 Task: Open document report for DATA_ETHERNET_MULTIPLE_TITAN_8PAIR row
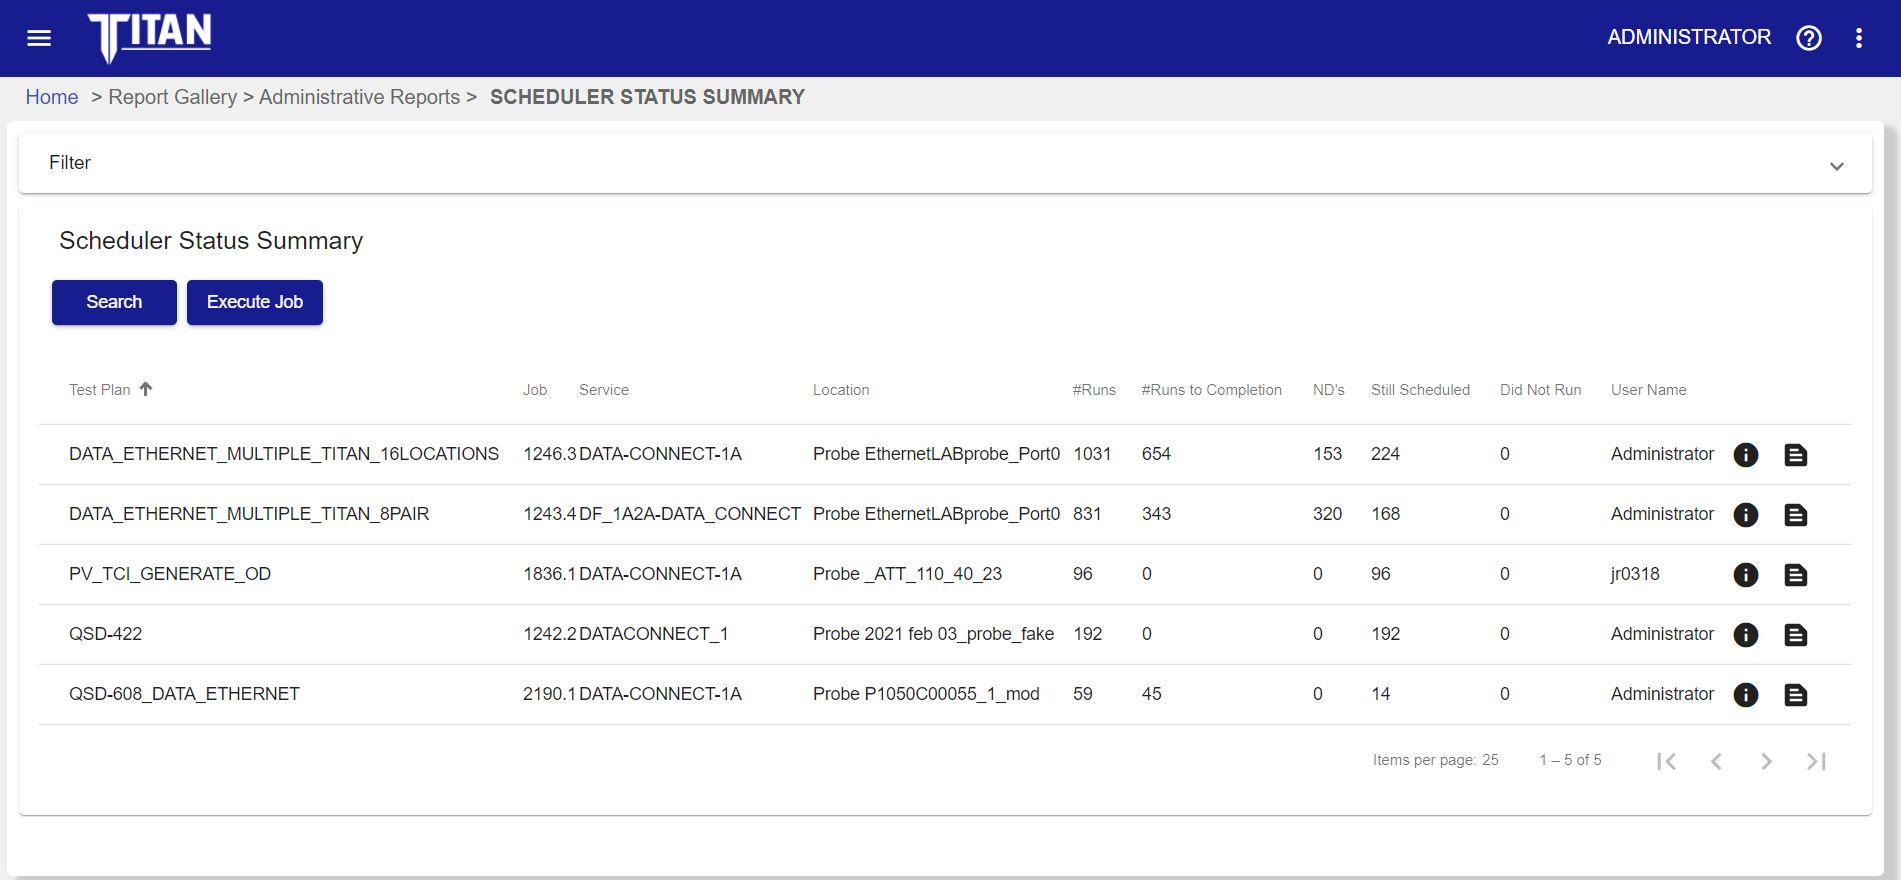click(x=1796, y=515)
